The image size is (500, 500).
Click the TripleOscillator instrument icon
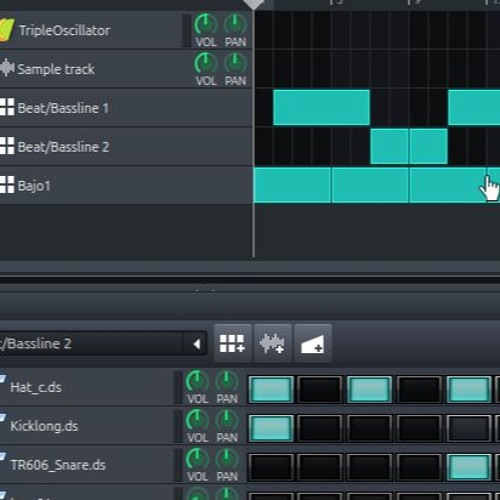point(7,30)
